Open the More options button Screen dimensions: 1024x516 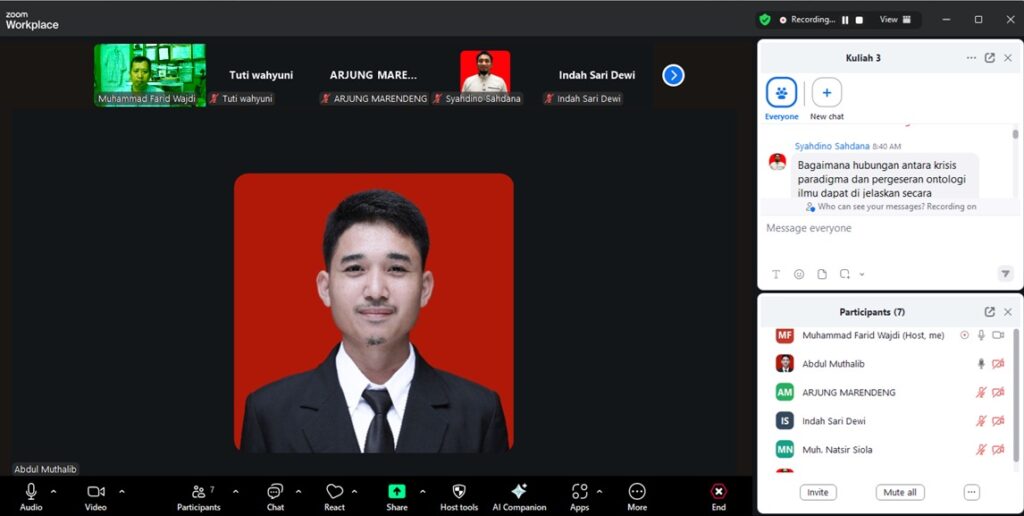tap(637, 497)
